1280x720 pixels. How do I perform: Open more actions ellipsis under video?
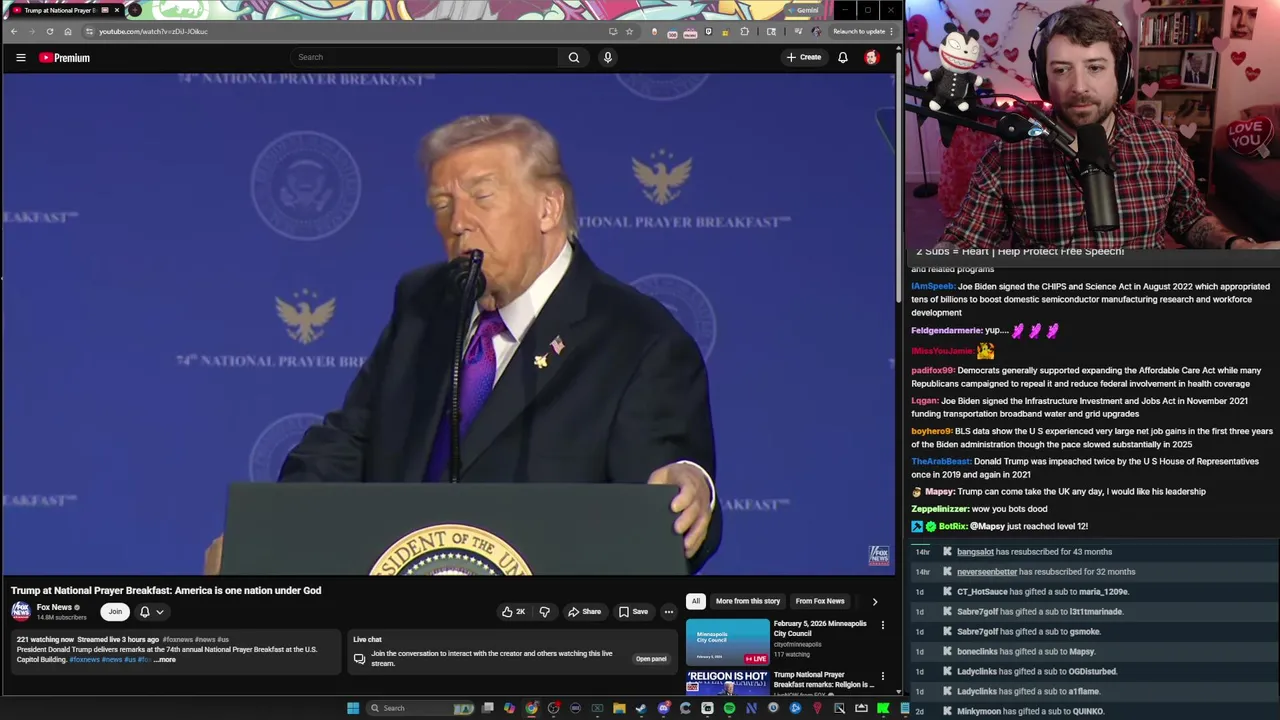point(669,611)
